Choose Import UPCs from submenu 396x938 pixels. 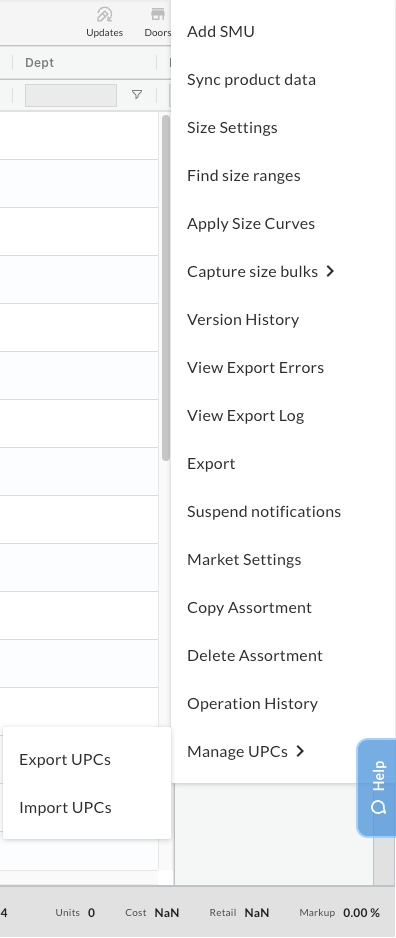[65, 808]
